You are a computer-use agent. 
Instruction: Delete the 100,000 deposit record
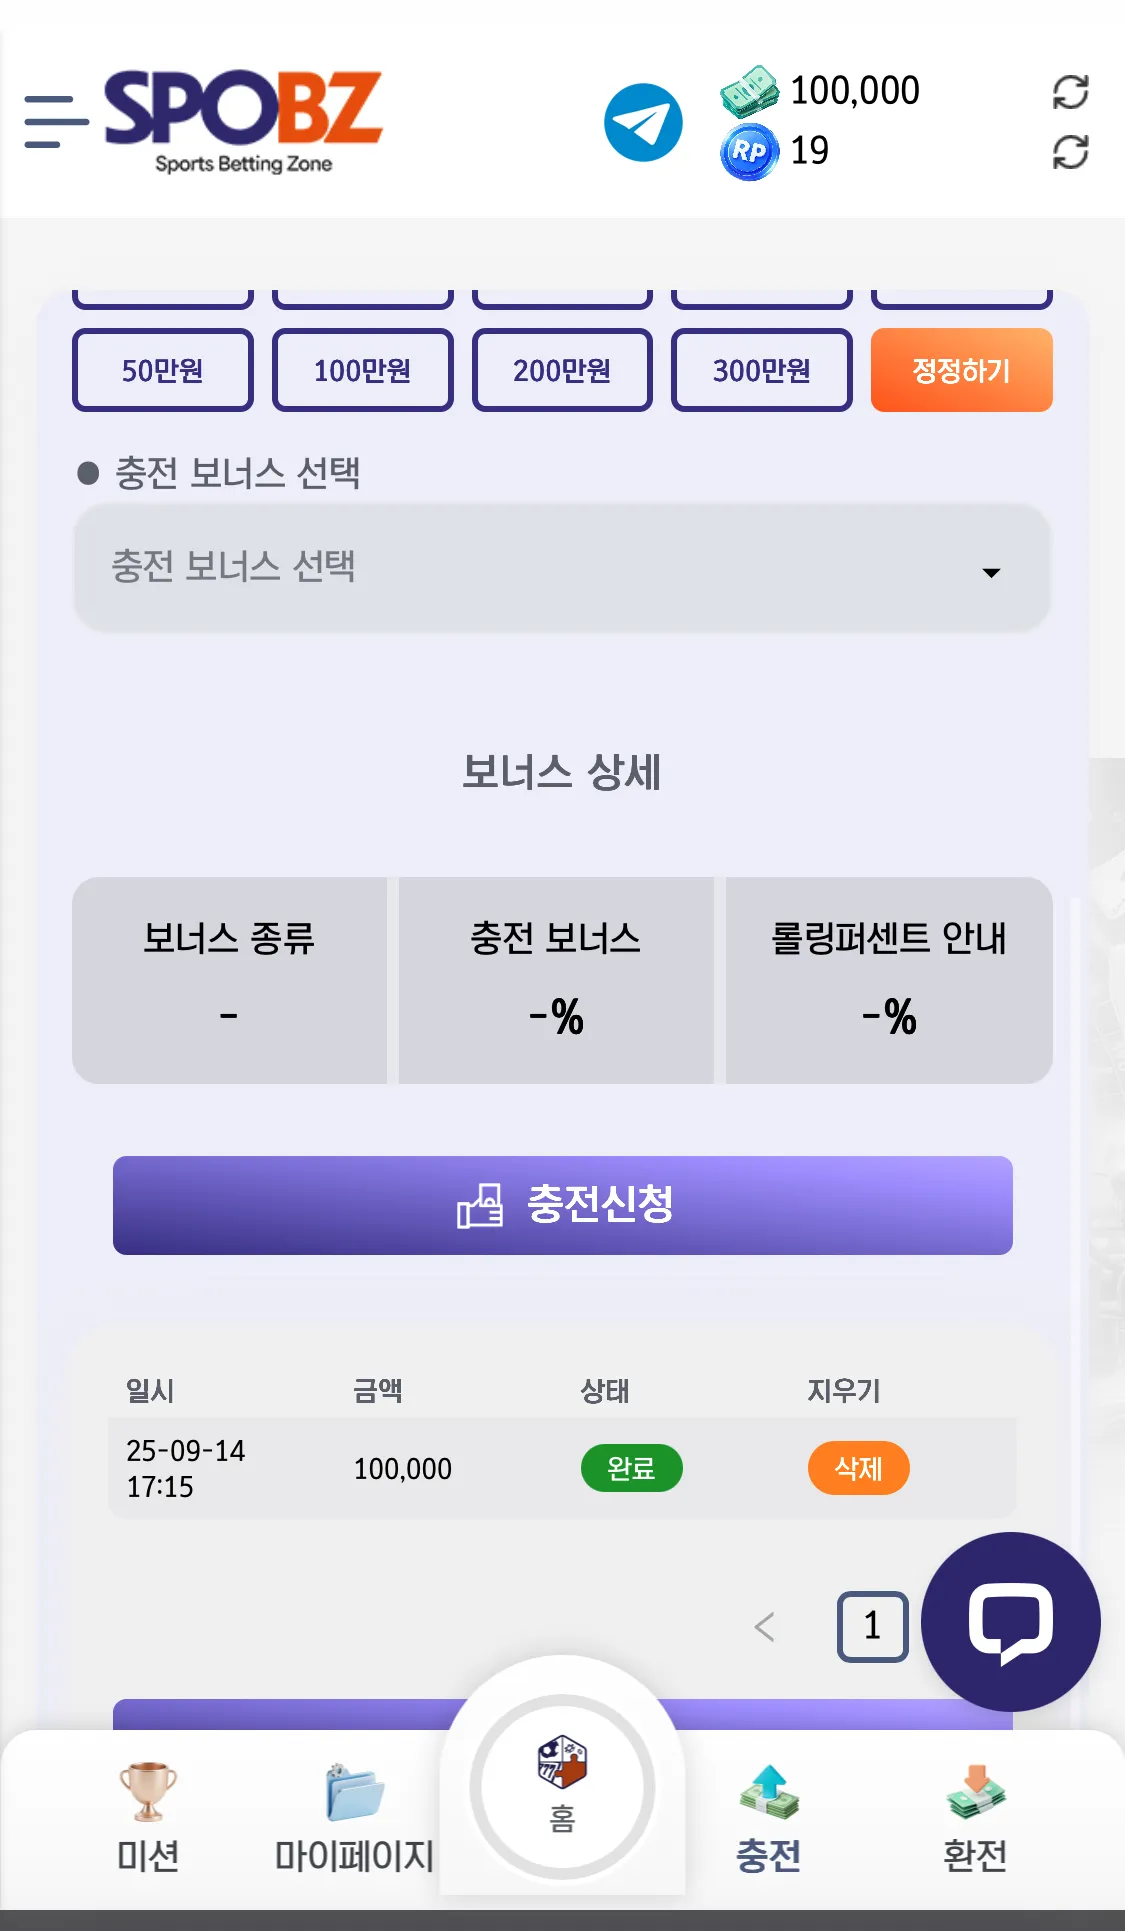858,1468
